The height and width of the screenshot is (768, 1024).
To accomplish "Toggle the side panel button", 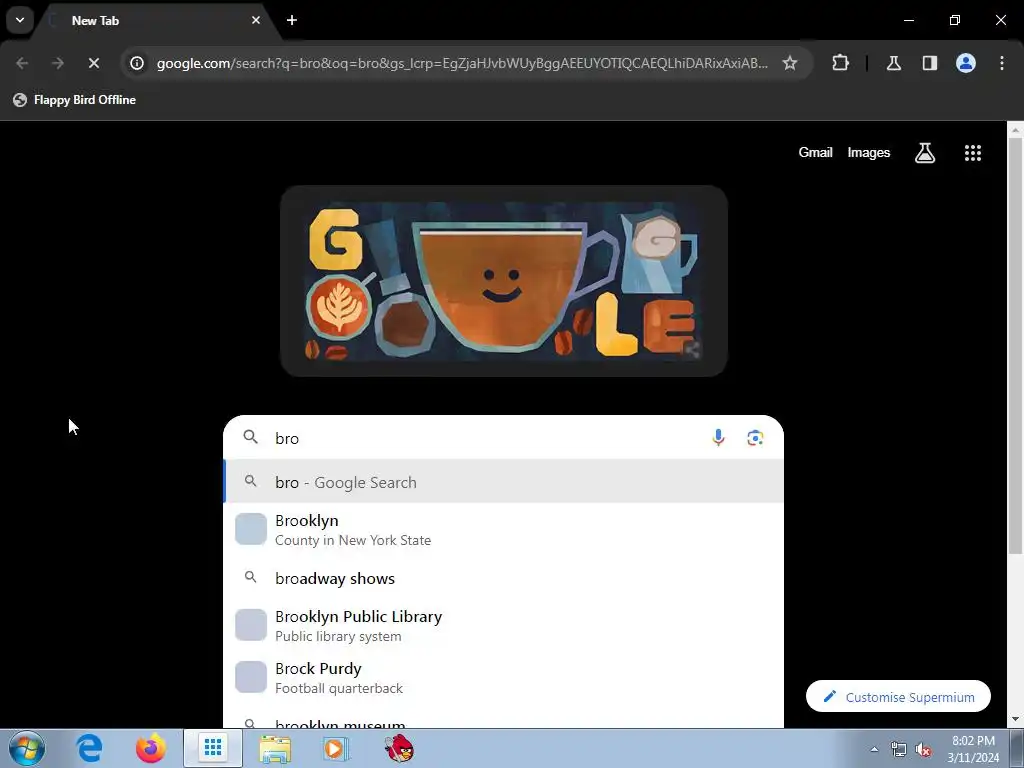I will [929, 63].
